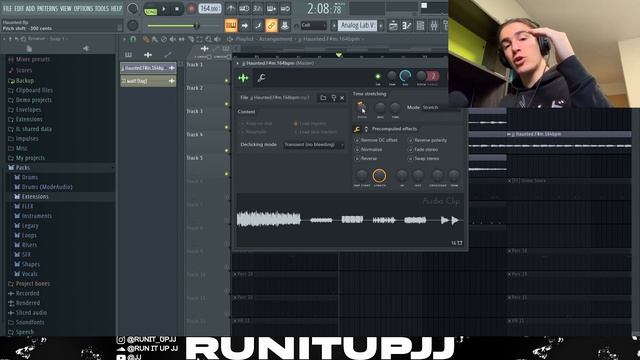Open the EDIT menu

click(19, 8)
